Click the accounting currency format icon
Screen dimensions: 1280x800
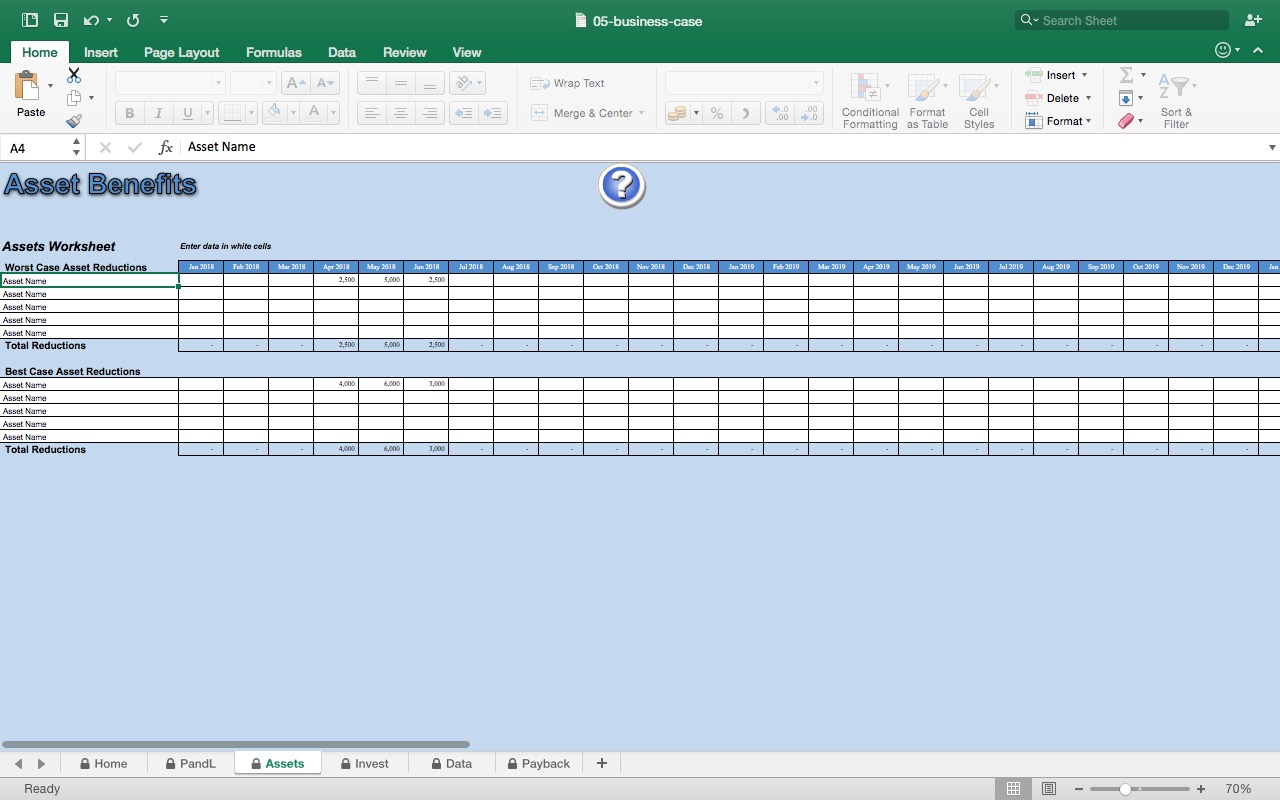pos(677,113)
